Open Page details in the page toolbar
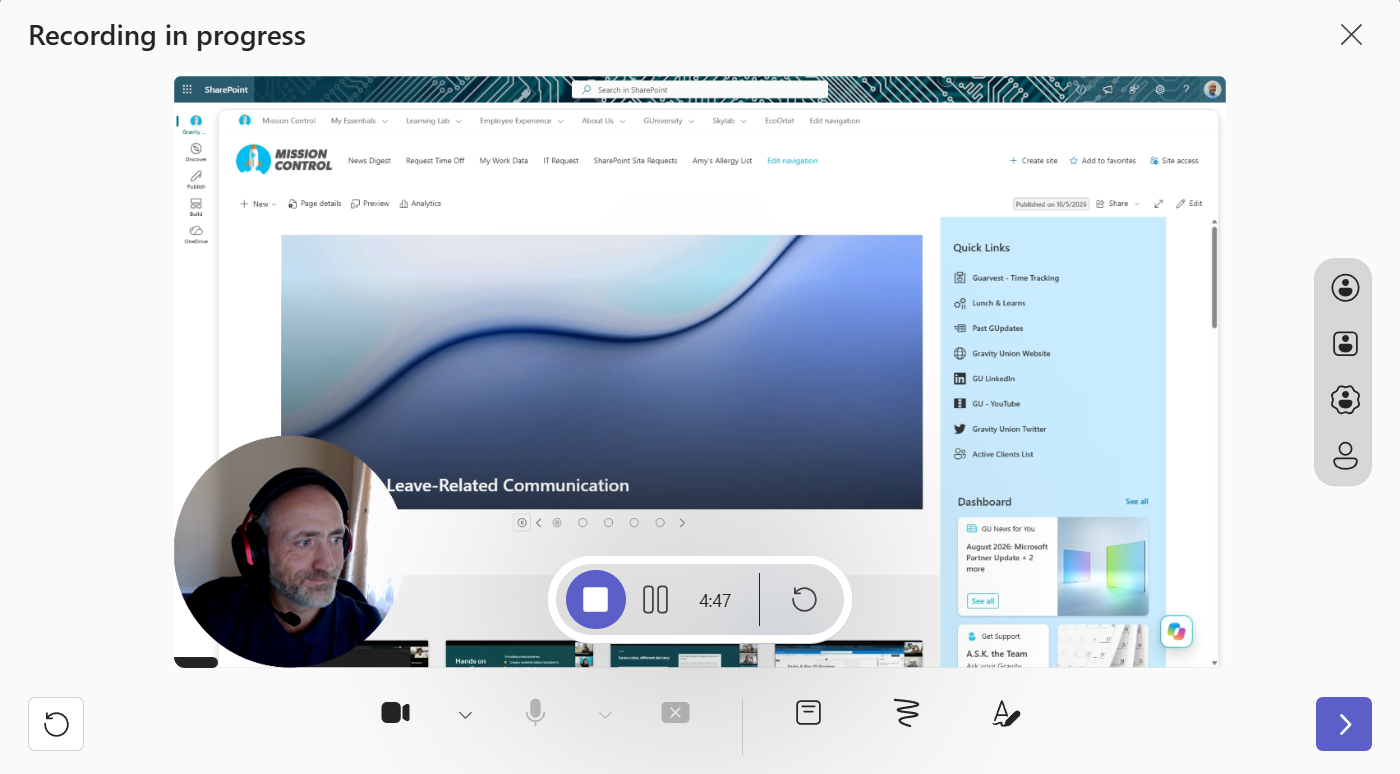The width and height of the screenshot is (1400, 774). (x=314, y=203)
